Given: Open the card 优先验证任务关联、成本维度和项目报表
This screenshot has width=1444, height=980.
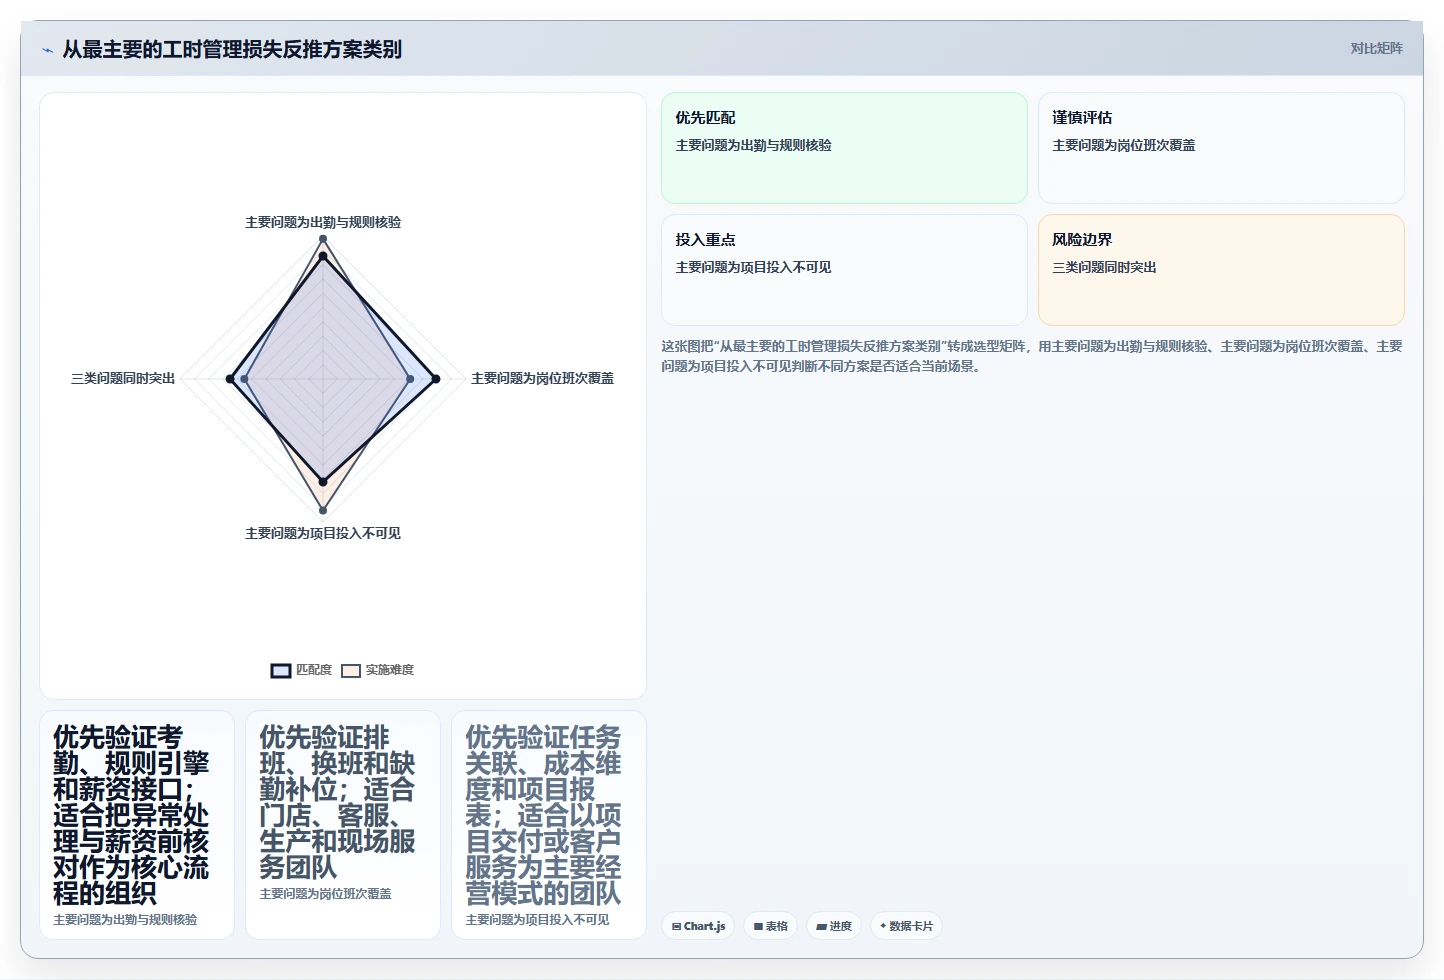Looking at the screenshot, I should (549, 825).
